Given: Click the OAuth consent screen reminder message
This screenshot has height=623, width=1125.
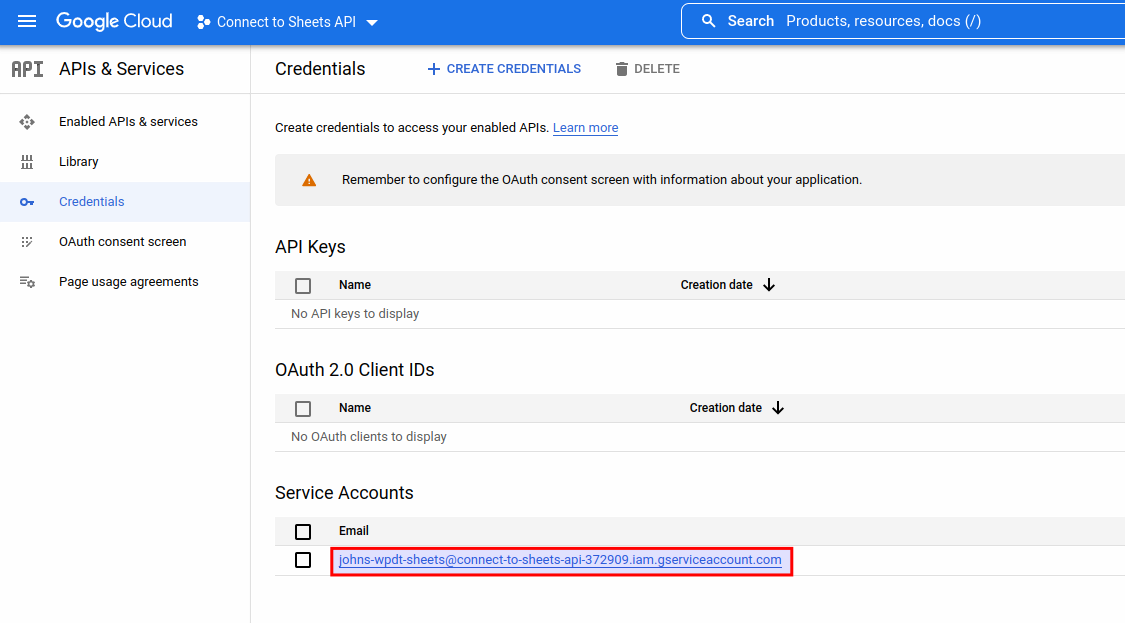Looking at the screenshot, I should (x=602, y=179).
